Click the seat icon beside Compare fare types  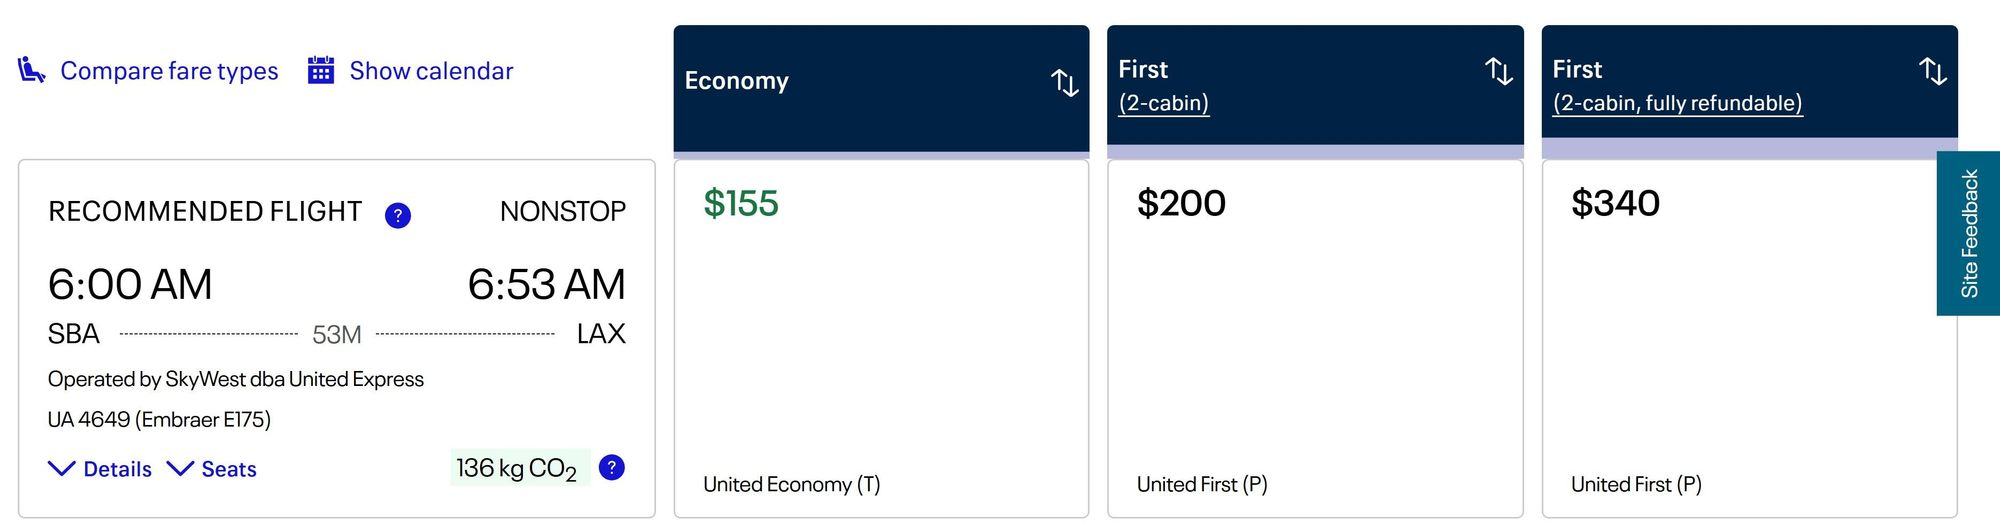pyautogui.click(x=32, y=70)
